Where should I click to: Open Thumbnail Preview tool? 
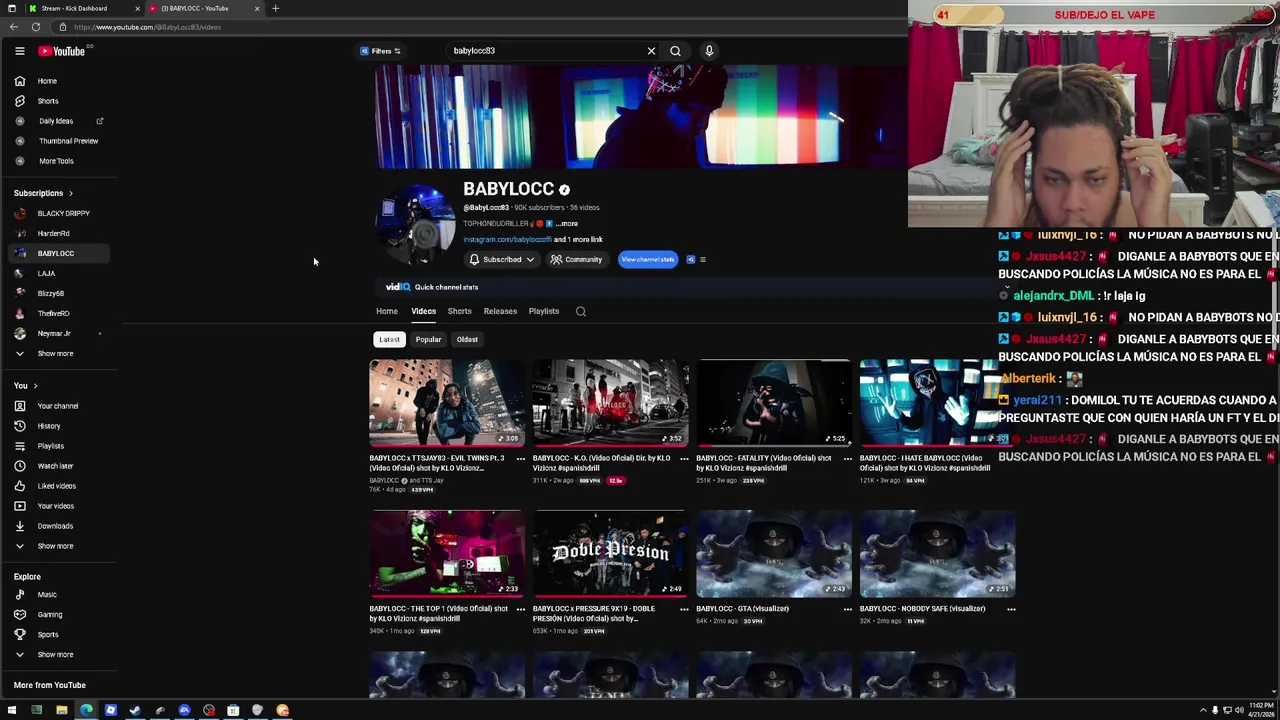60,141
